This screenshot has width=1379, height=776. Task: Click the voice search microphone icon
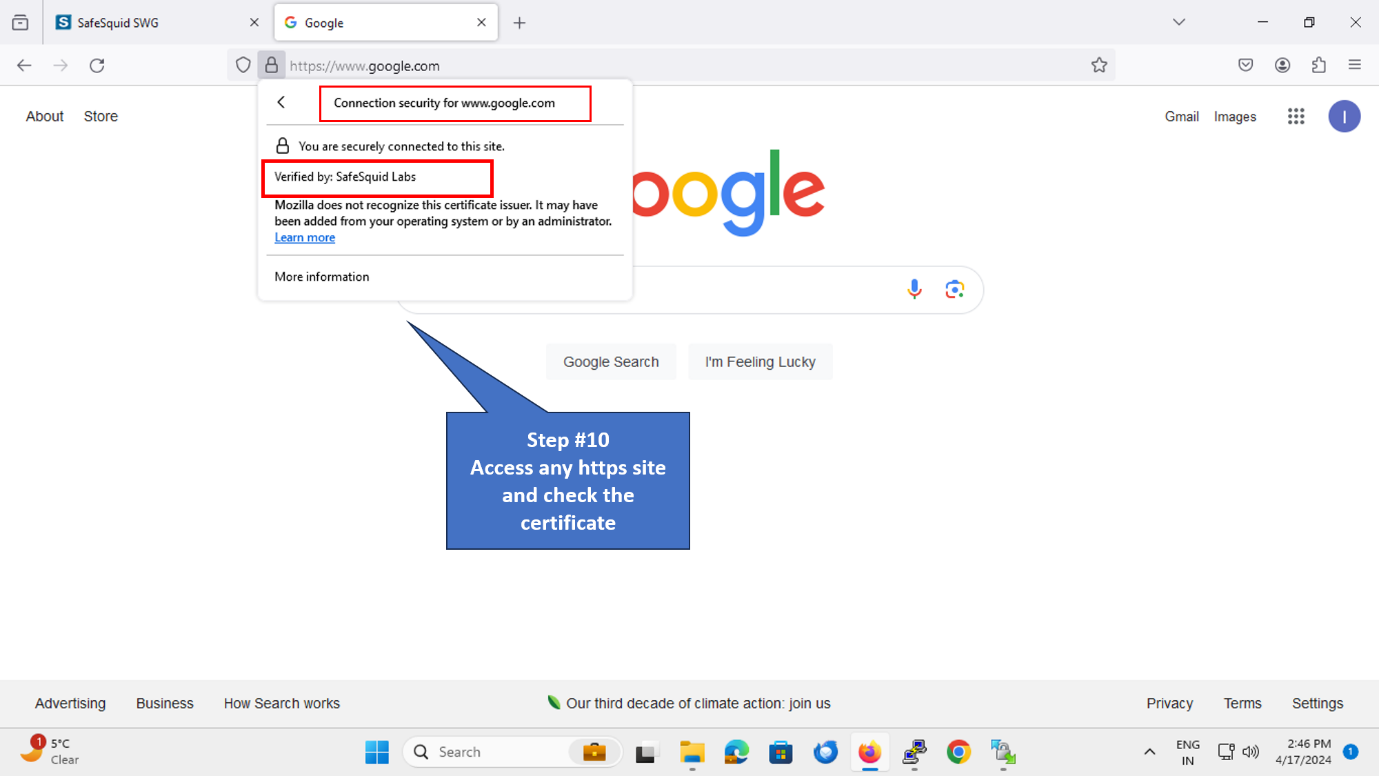914,290
